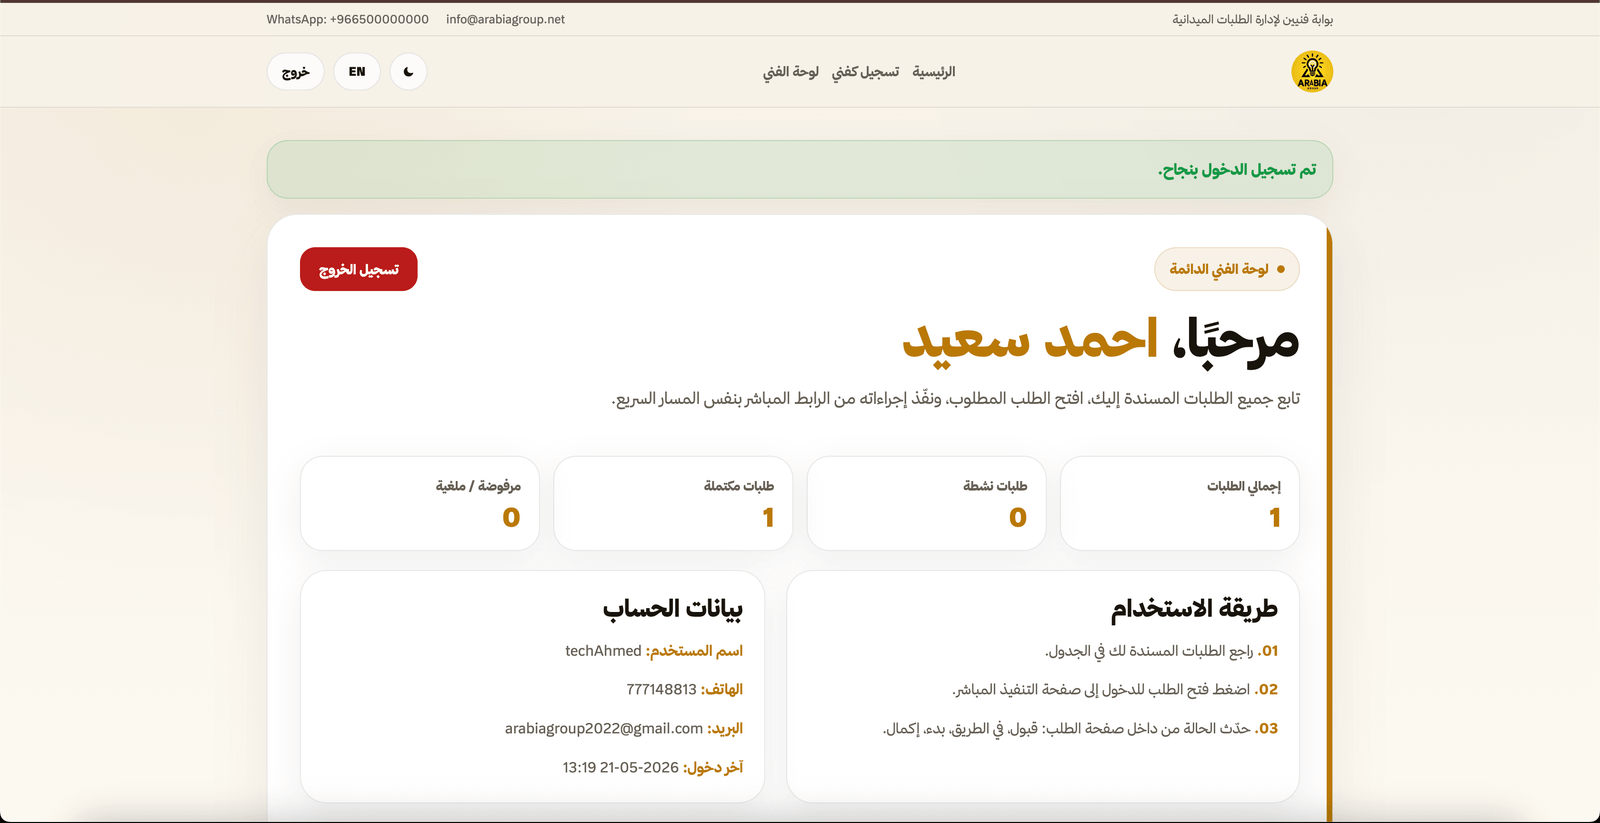Click phone number 777148813

coord(661,689)
